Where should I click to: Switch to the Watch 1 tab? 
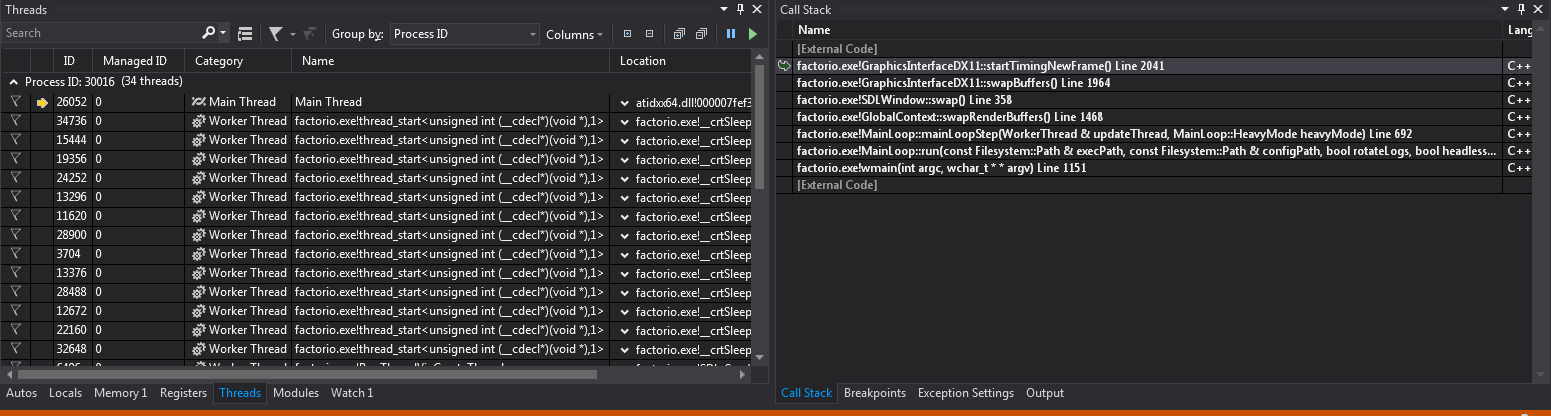point(352,393)
